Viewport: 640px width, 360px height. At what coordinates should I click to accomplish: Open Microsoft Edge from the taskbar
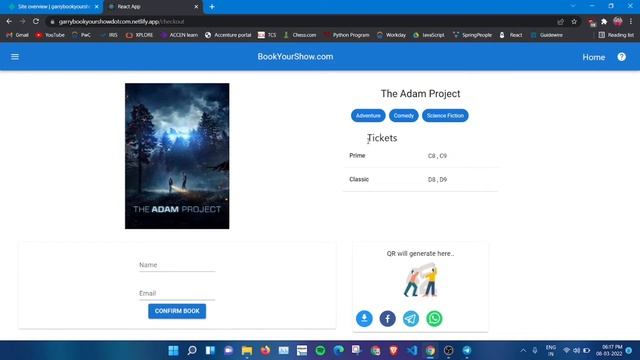pos(338,351)
